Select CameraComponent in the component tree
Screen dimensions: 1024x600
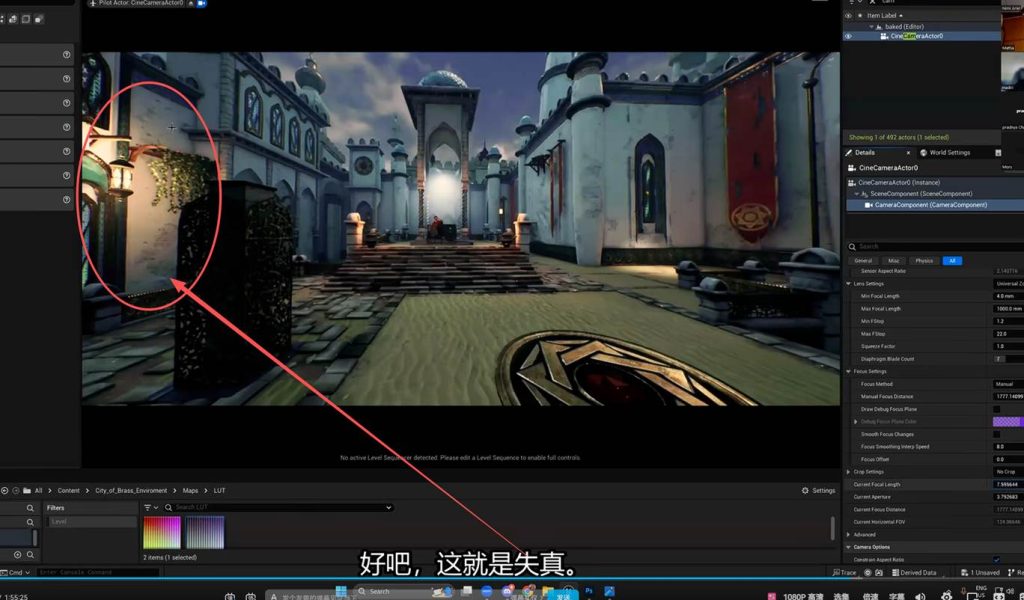[930, 205]
